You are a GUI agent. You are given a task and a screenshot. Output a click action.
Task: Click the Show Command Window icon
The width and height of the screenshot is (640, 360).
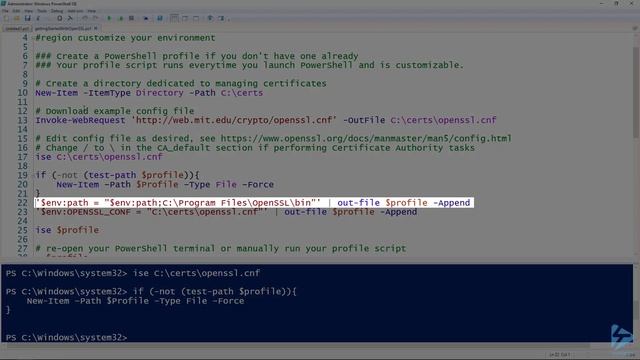click(210, 18)
